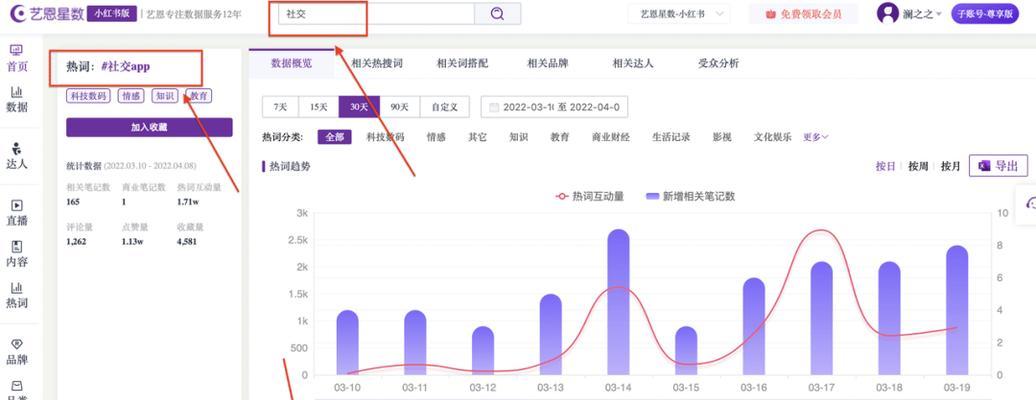
Task: Filter hot words by 商业财经 category
Action: pos(610,137)
